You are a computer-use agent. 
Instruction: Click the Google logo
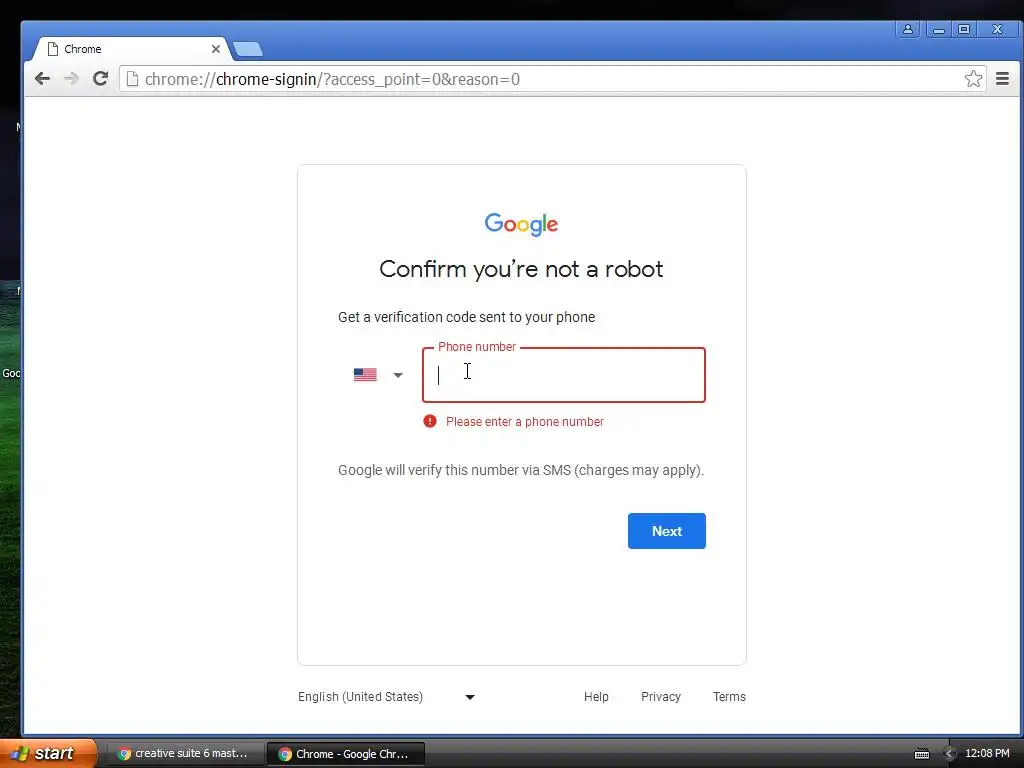(521, 224)
